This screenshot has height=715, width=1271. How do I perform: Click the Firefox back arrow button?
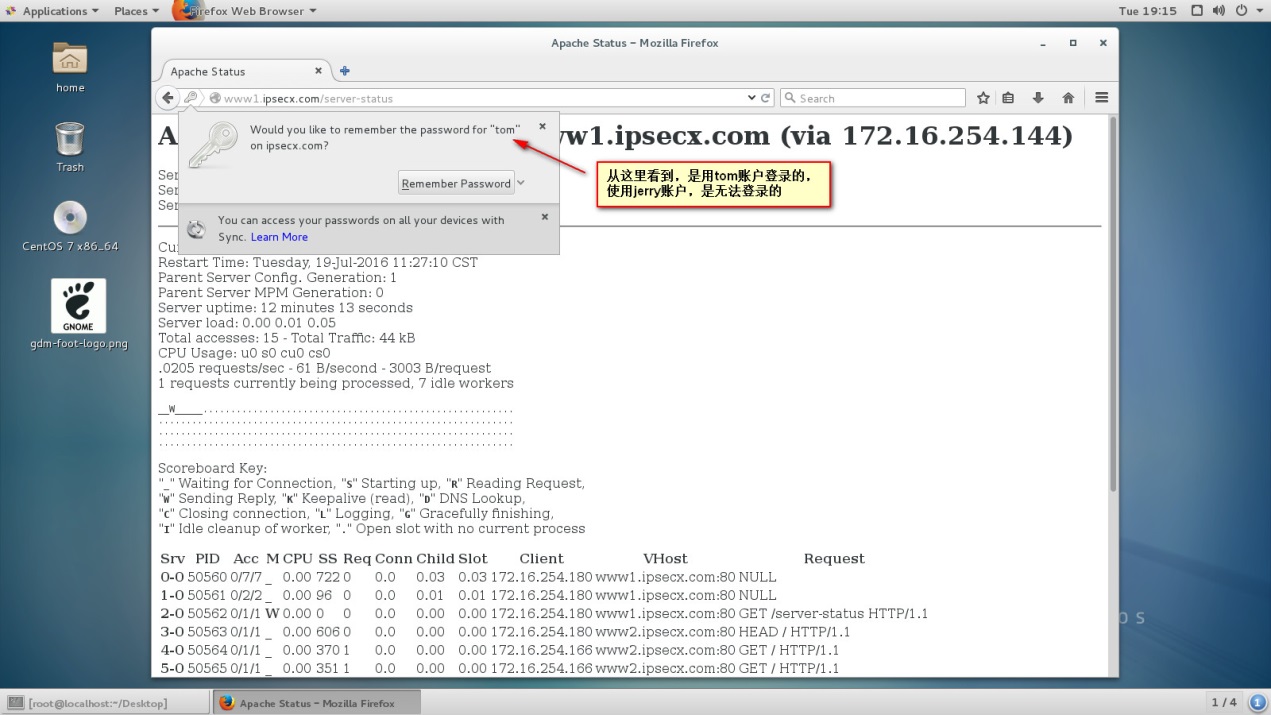pyautogui.click(x=168, y=98)
